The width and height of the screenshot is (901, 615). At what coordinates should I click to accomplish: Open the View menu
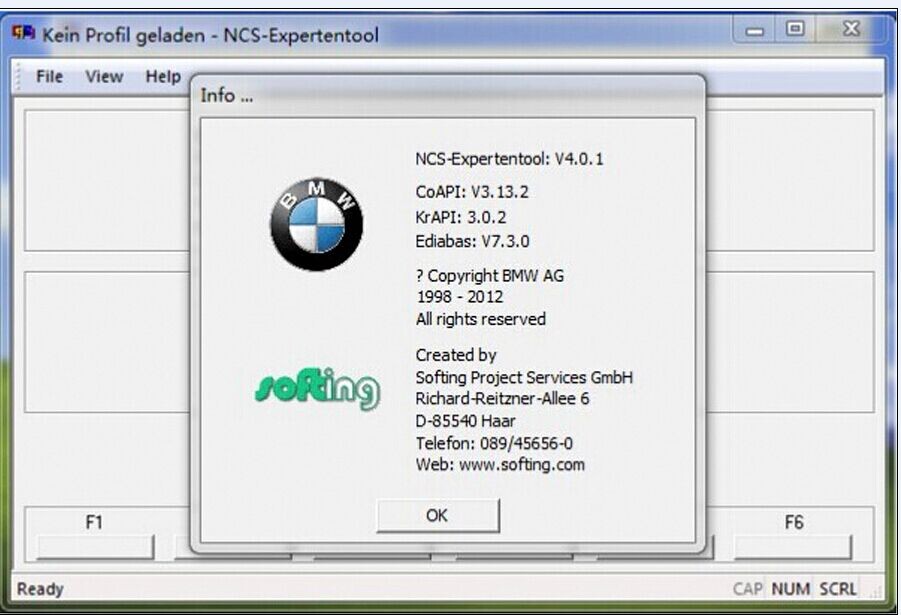click(103, 76)
